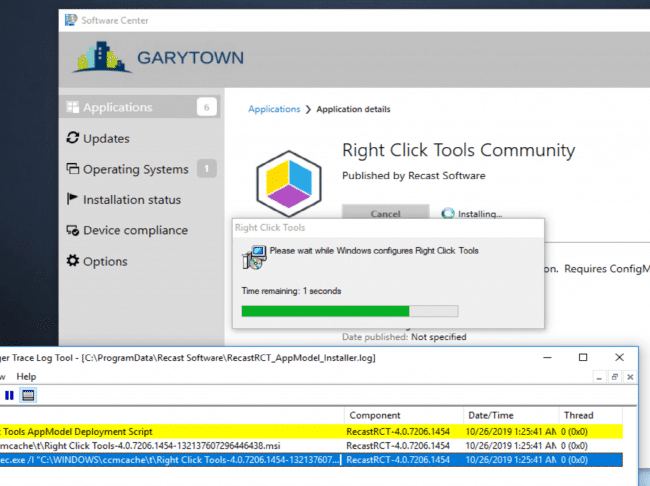Click the Options gear icon
This screenshot has height=486, width=650.
point(72,262)
